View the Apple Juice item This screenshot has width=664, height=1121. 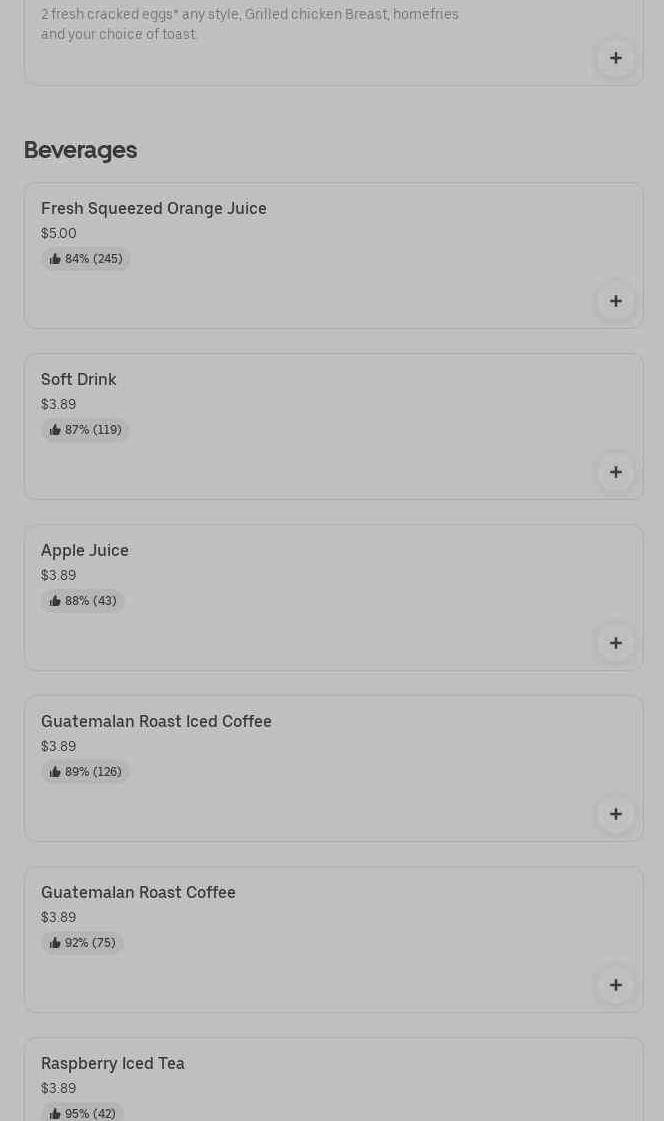click(84, 550)
